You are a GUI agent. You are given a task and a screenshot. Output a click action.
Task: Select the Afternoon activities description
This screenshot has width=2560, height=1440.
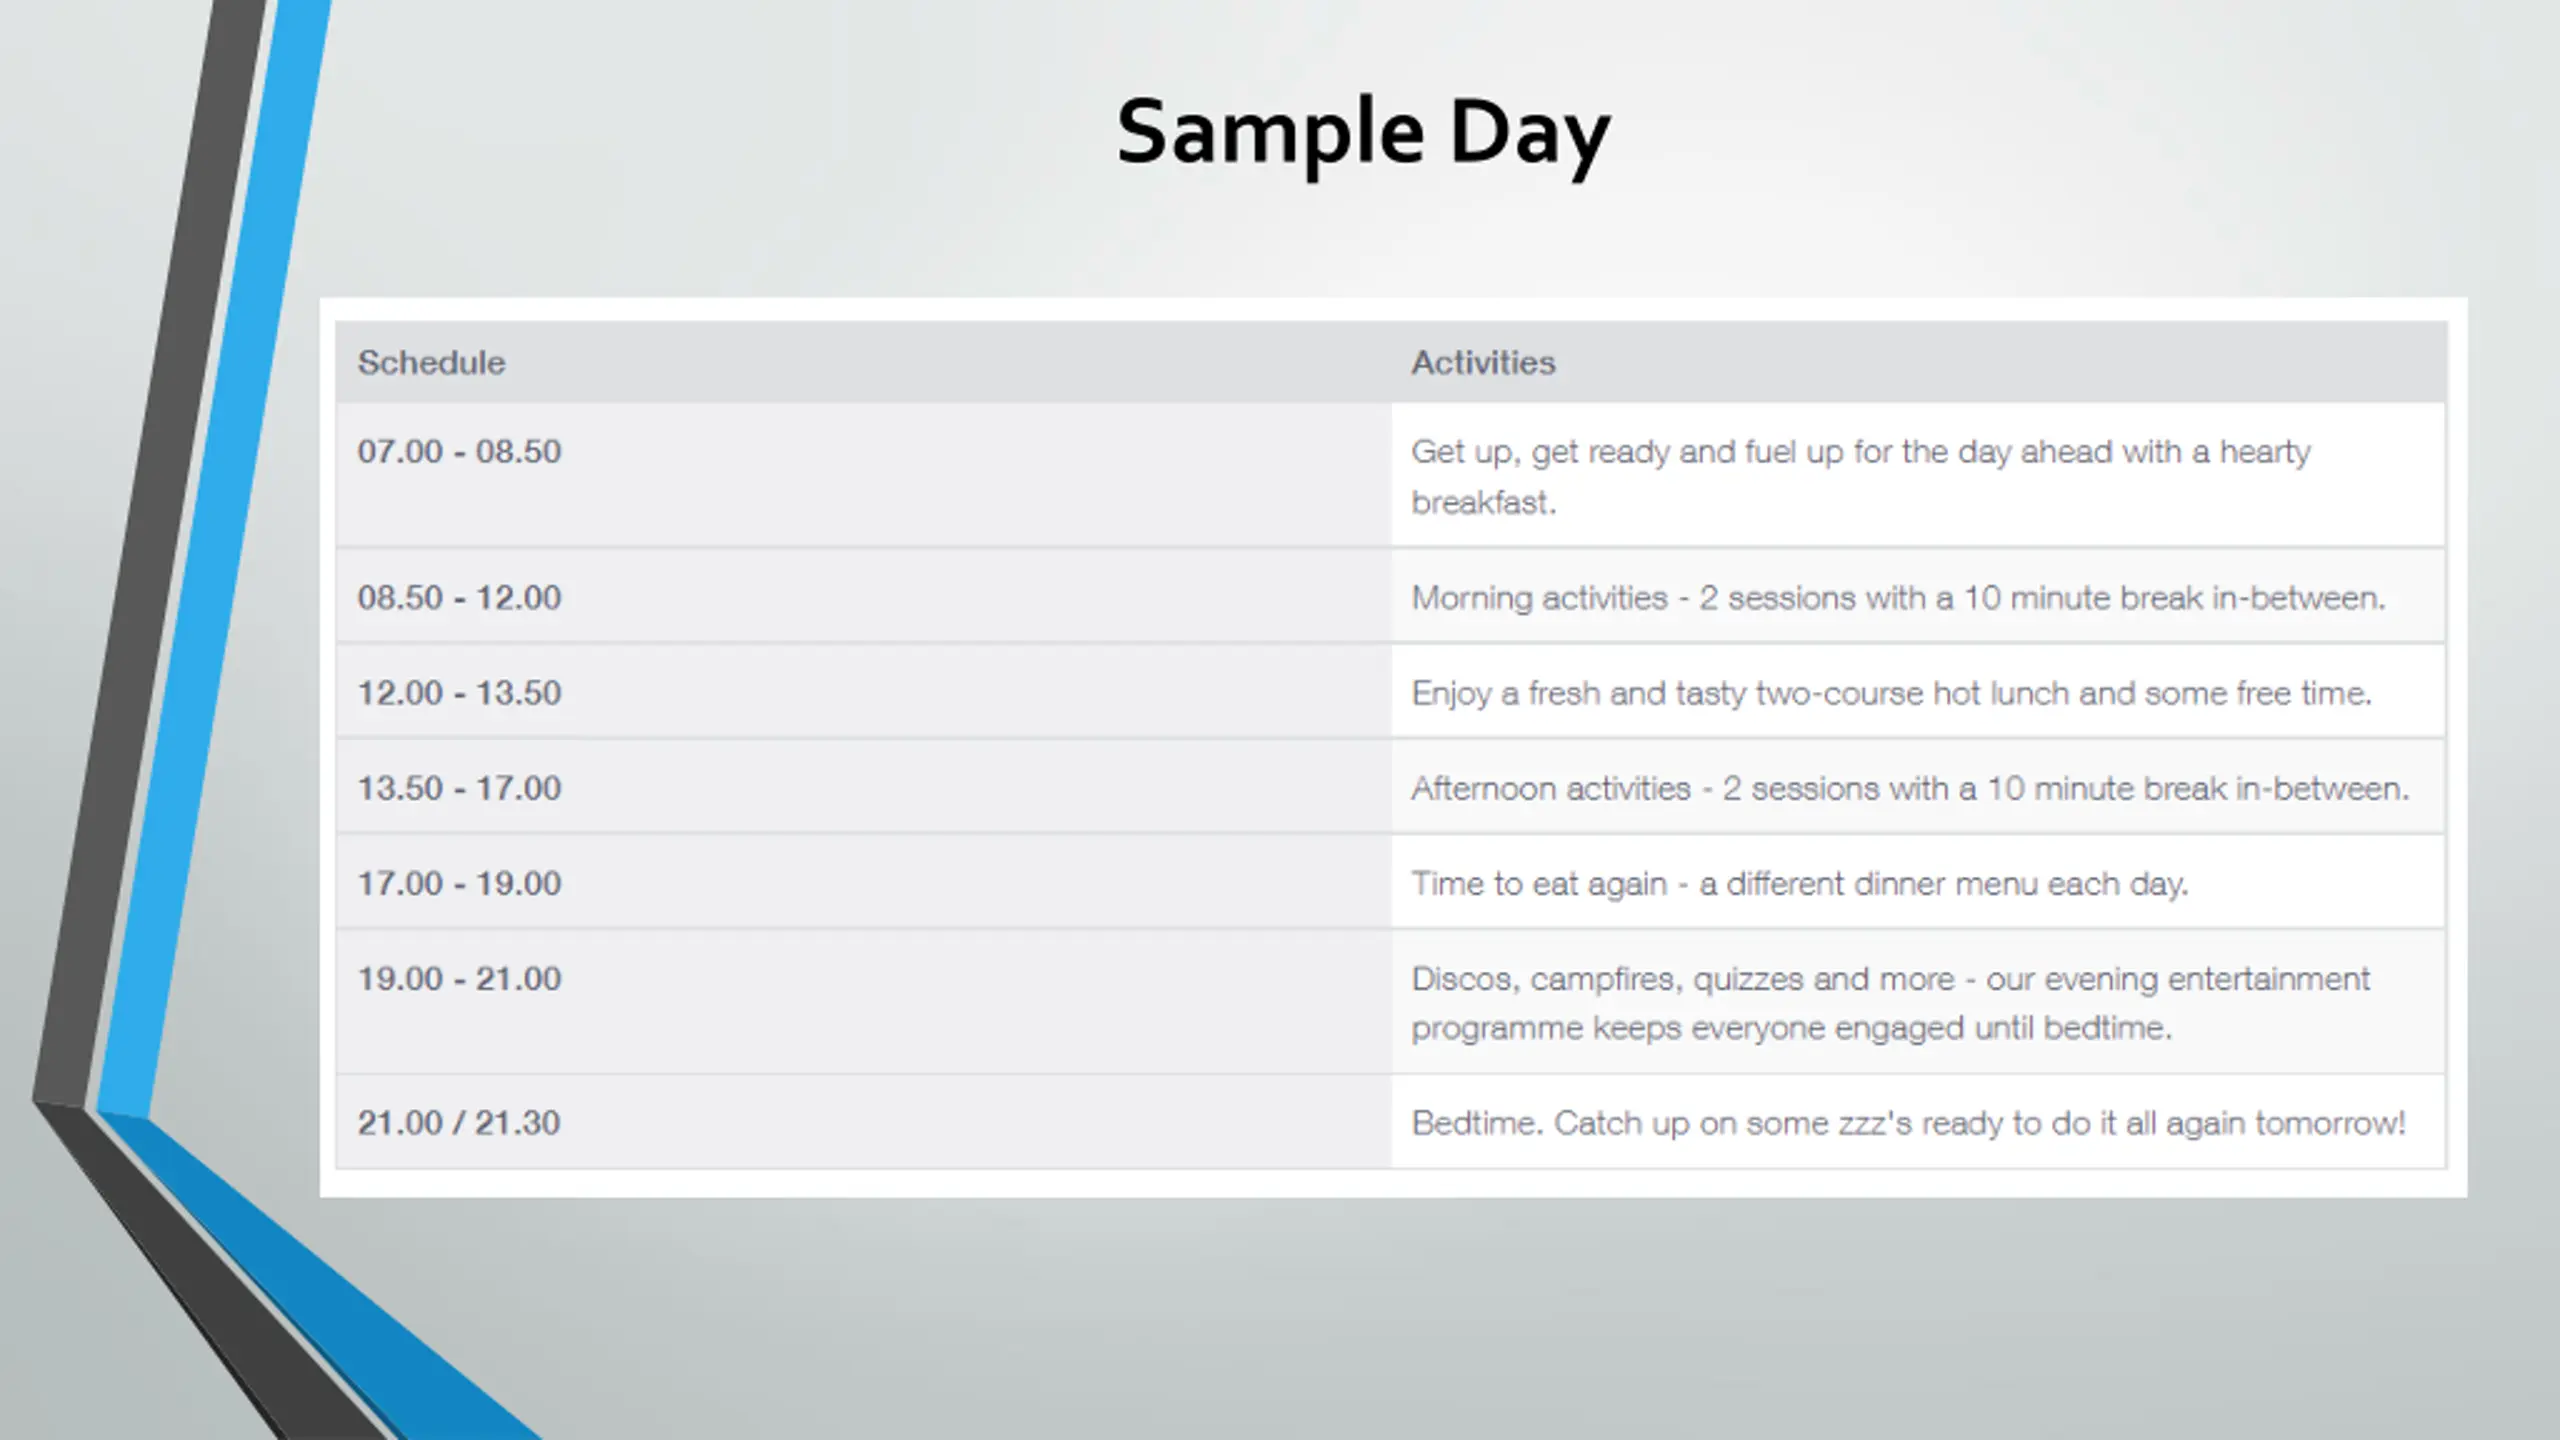(x=1910, y=789)
